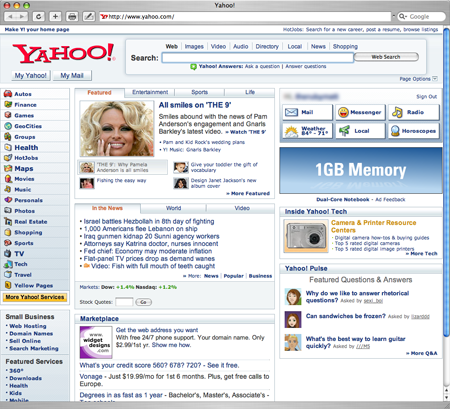The width and height of the screenshot is (450, 409).
Task: Click the Pamela Anderson featured photo
Action: pyautogui.click(x=117, y=129)
